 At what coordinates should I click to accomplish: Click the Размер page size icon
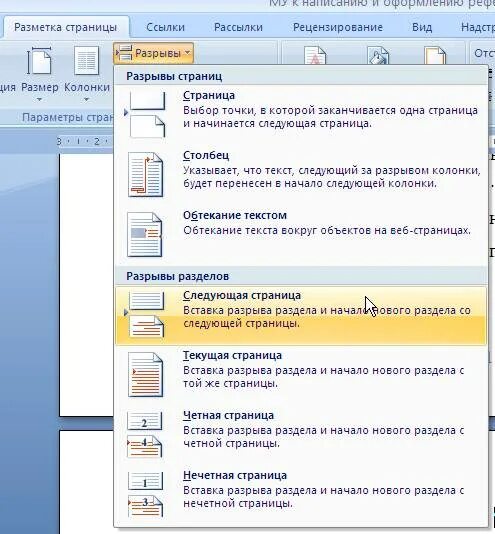tap(40, 62)
